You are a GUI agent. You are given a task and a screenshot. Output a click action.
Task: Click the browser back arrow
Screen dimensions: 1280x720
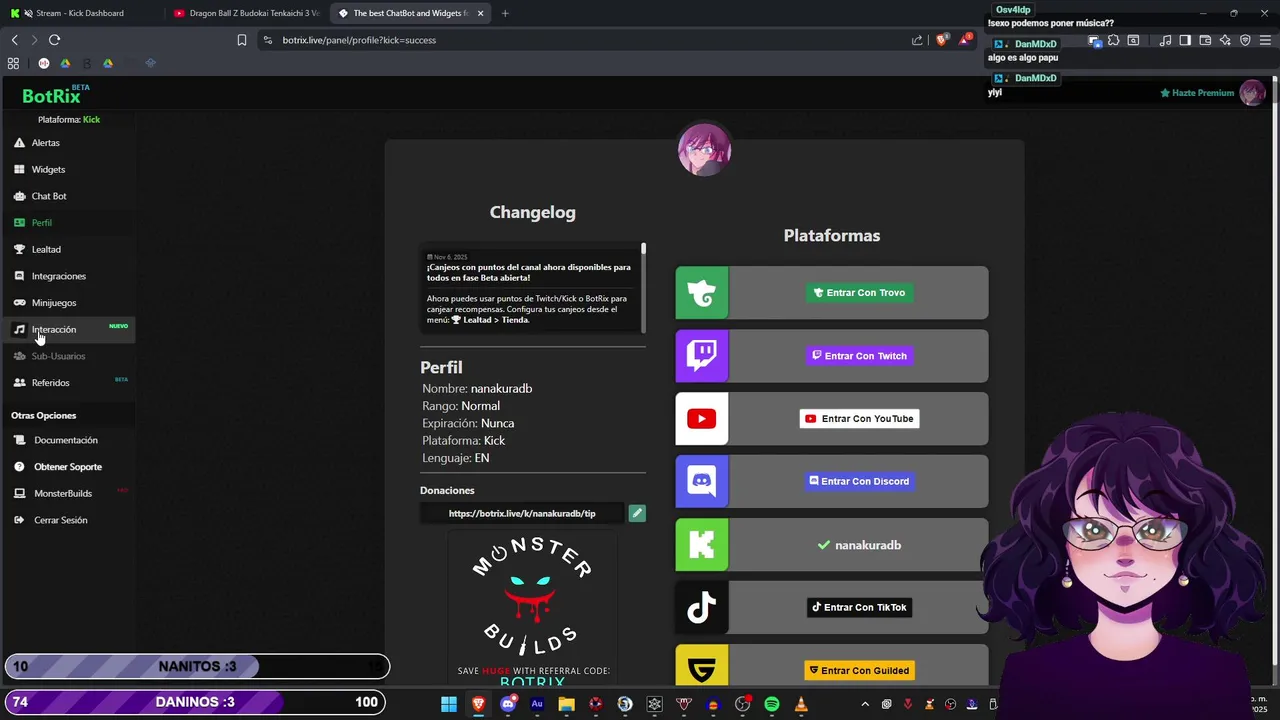pos(15,40)
